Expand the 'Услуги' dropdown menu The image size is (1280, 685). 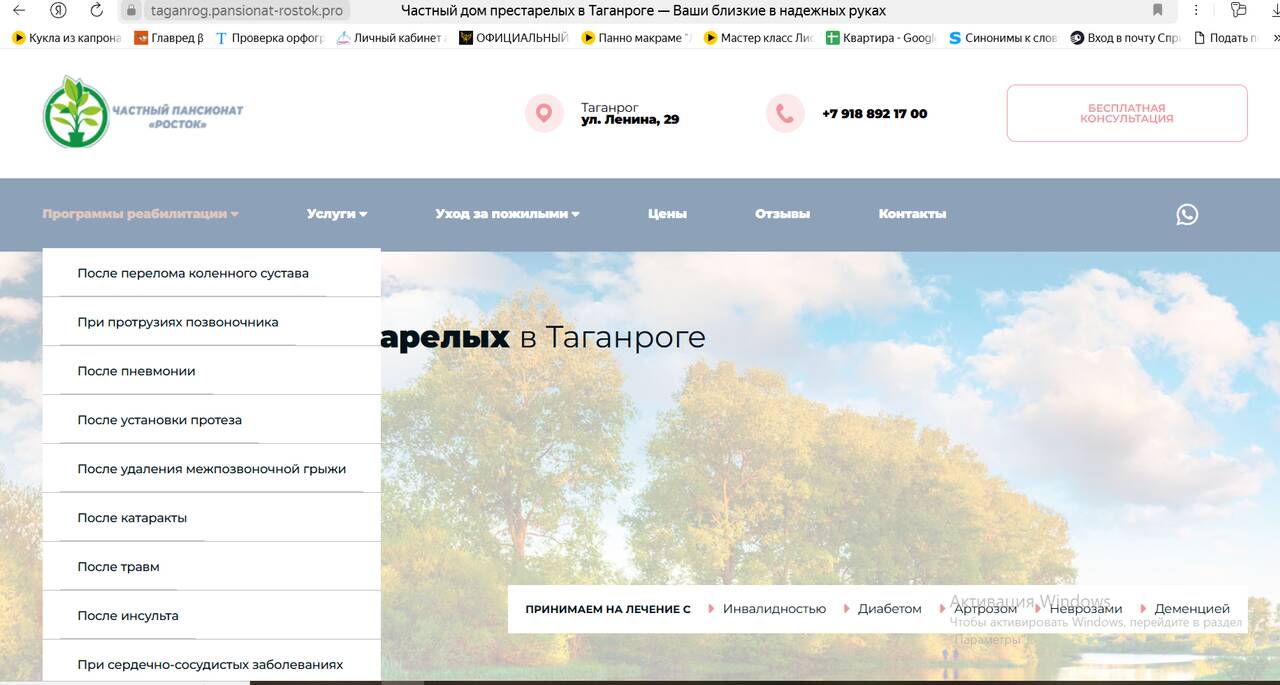337,214
